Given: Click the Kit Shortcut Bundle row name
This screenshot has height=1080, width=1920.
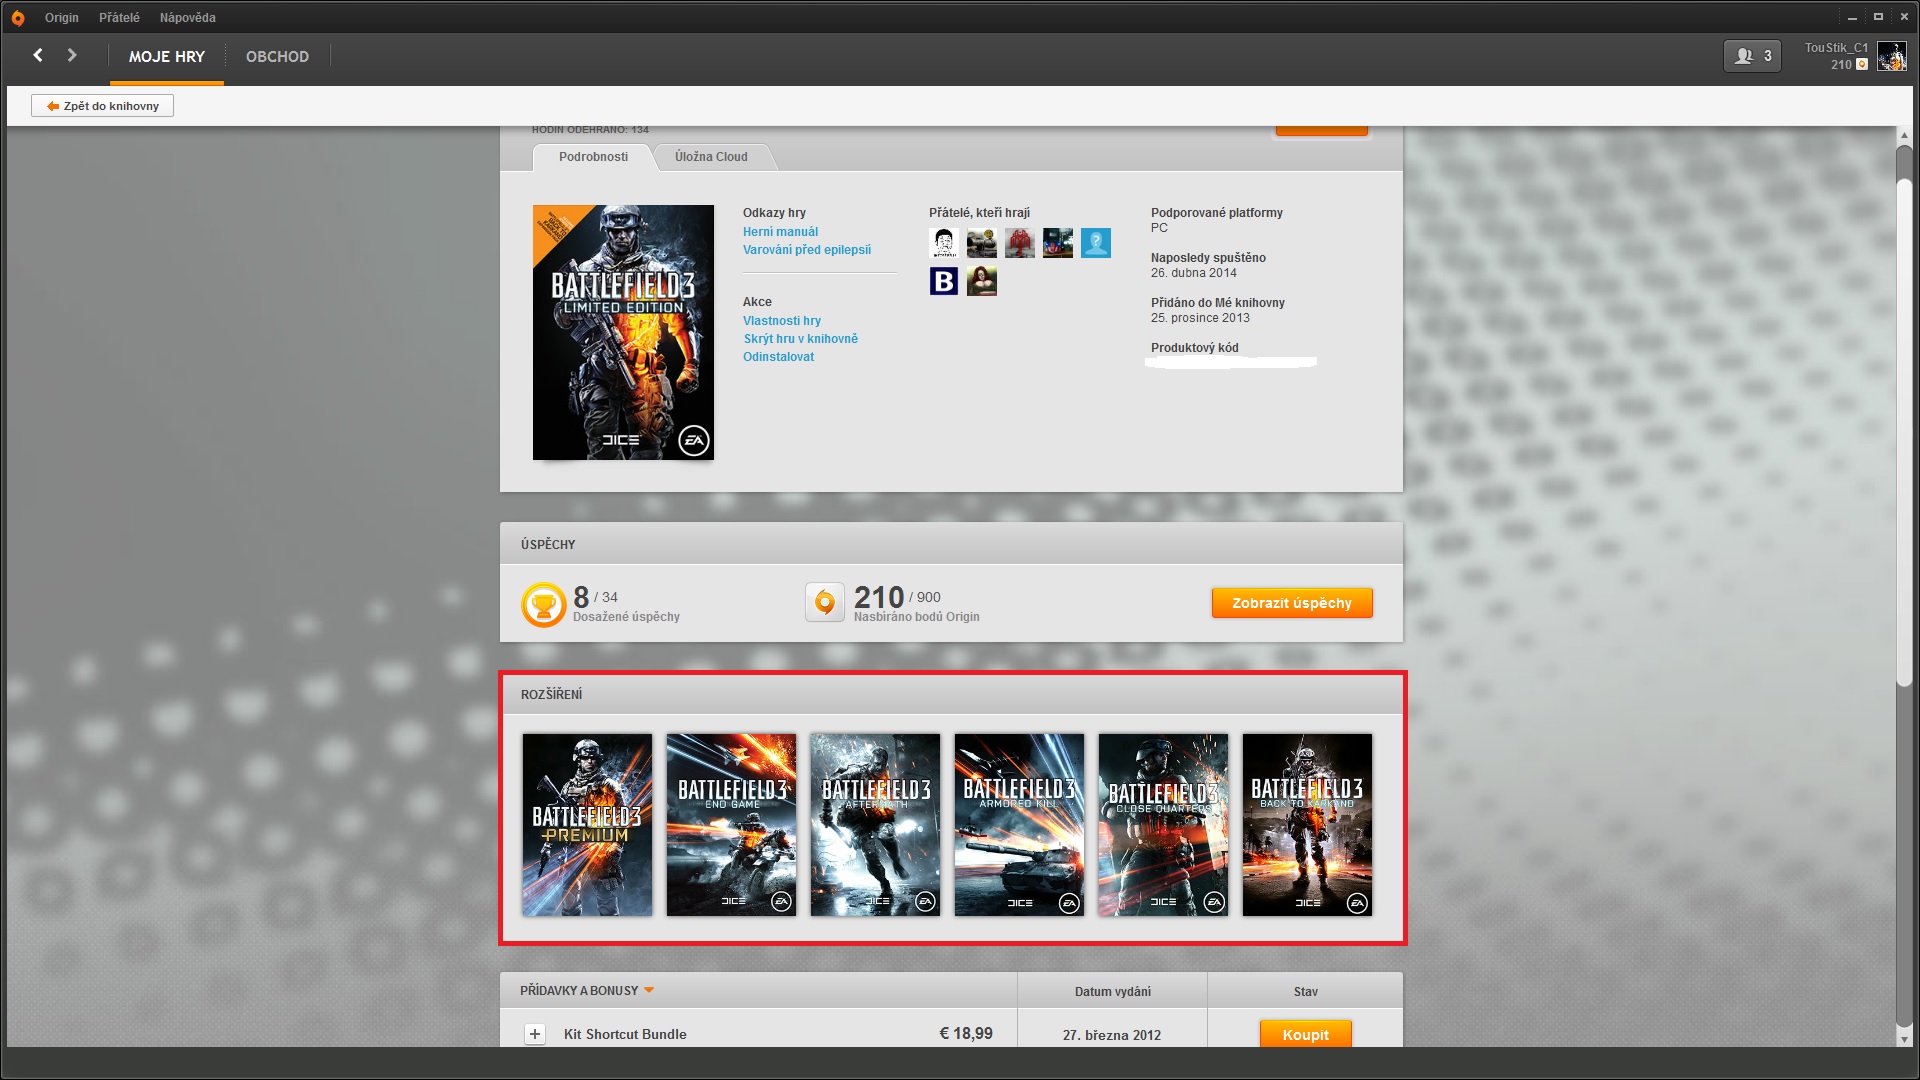Looking at the screenshot, I should [x=625, y=1034].
